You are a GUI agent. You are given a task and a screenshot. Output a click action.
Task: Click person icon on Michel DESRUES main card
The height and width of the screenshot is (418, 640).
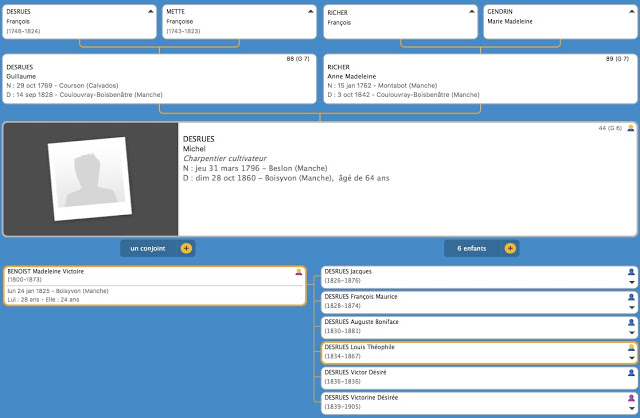pyautogui.click(x=630, y=128)
